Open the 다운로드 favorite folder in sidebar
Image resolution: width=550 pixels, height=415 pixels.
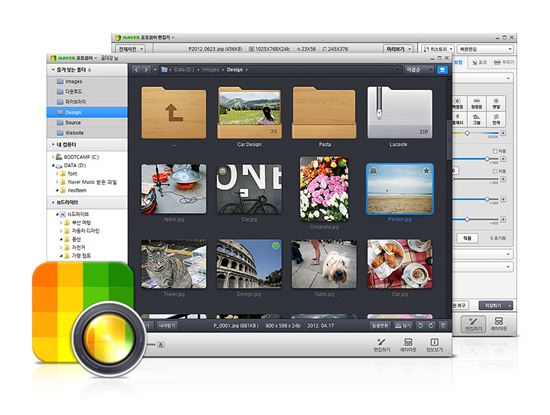tap(87, 91)
